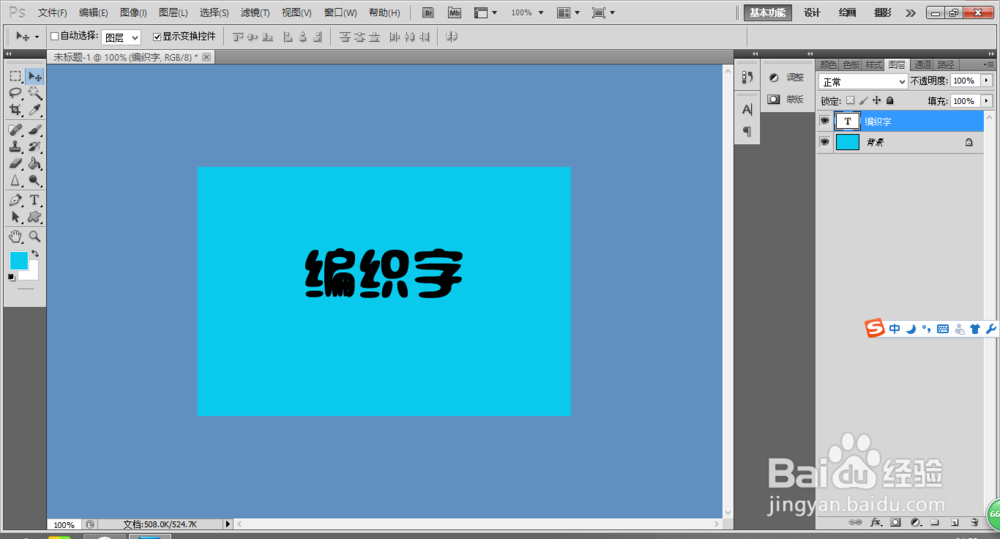
Task: Switch to the 通道 tab
Action: 922,64
